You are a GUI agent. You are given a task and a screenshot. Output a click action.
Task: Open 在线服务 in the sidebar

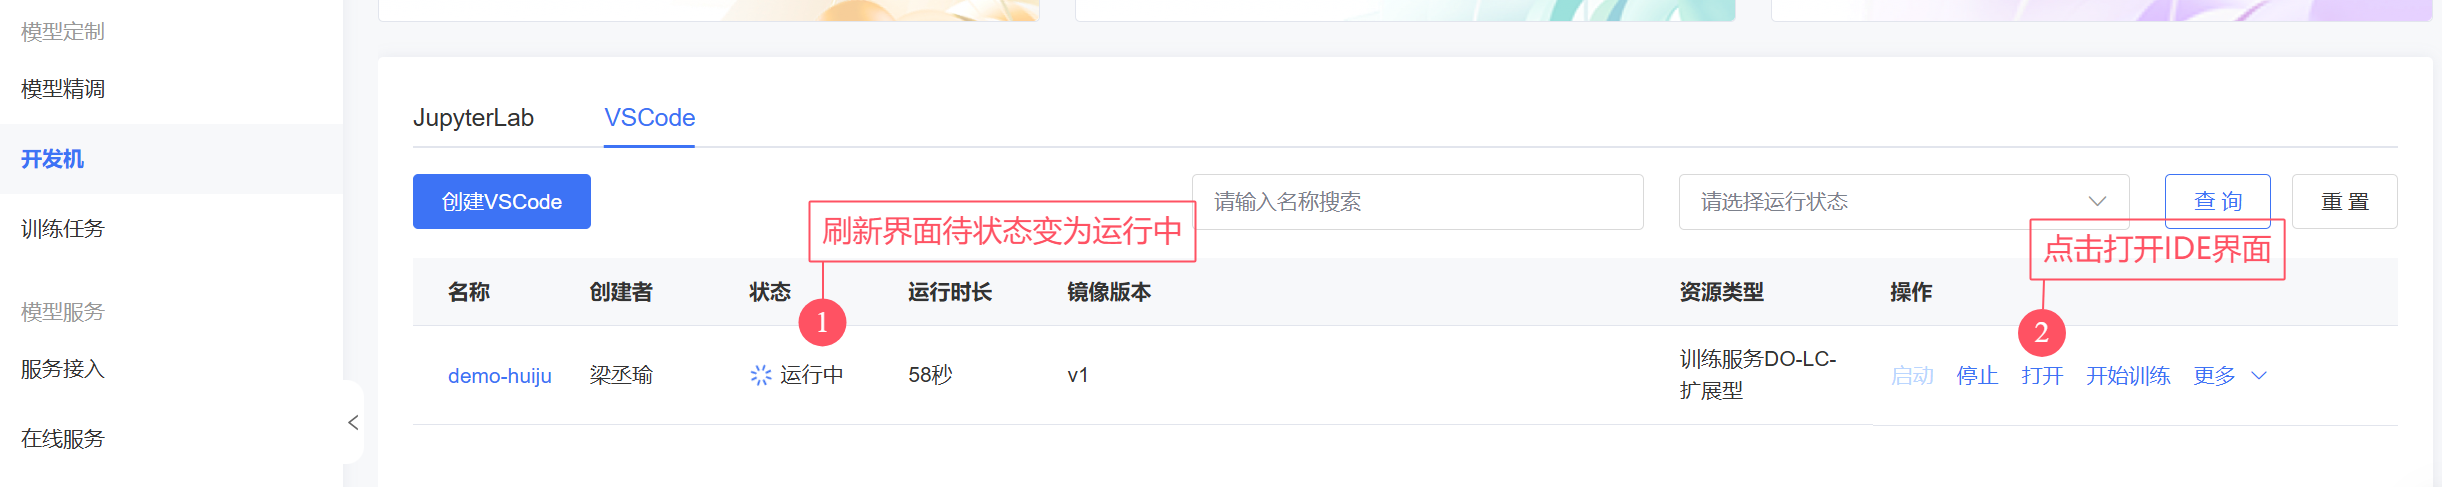[63, 439]
